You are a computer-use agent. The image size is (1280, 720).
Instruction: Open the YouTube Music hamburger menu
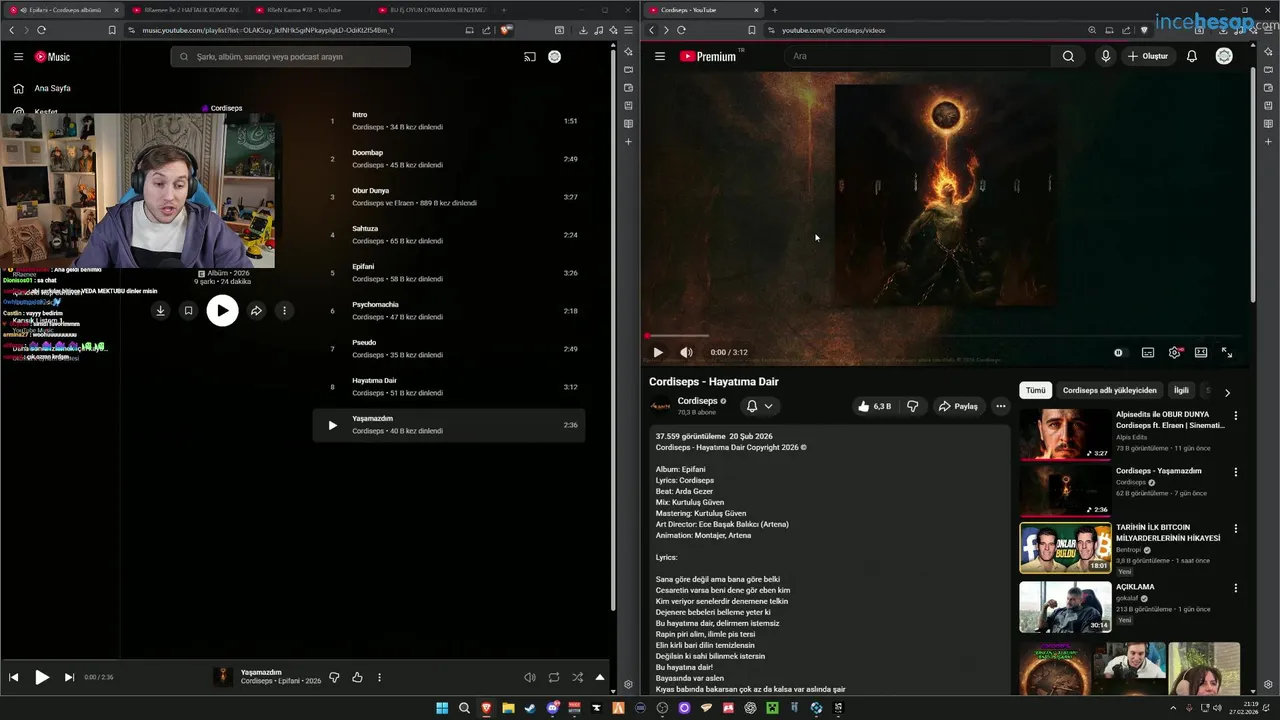[x=18, y=57]
